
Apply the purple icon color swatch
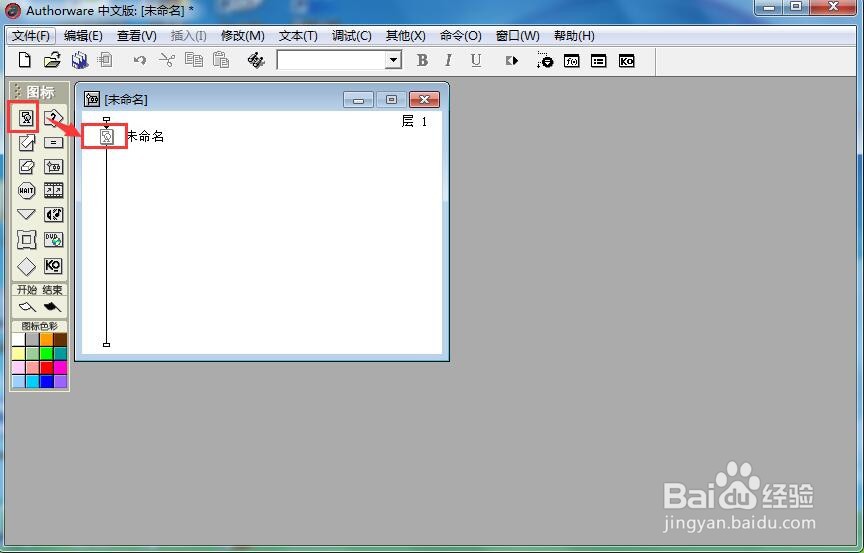[x=60, y=381]
